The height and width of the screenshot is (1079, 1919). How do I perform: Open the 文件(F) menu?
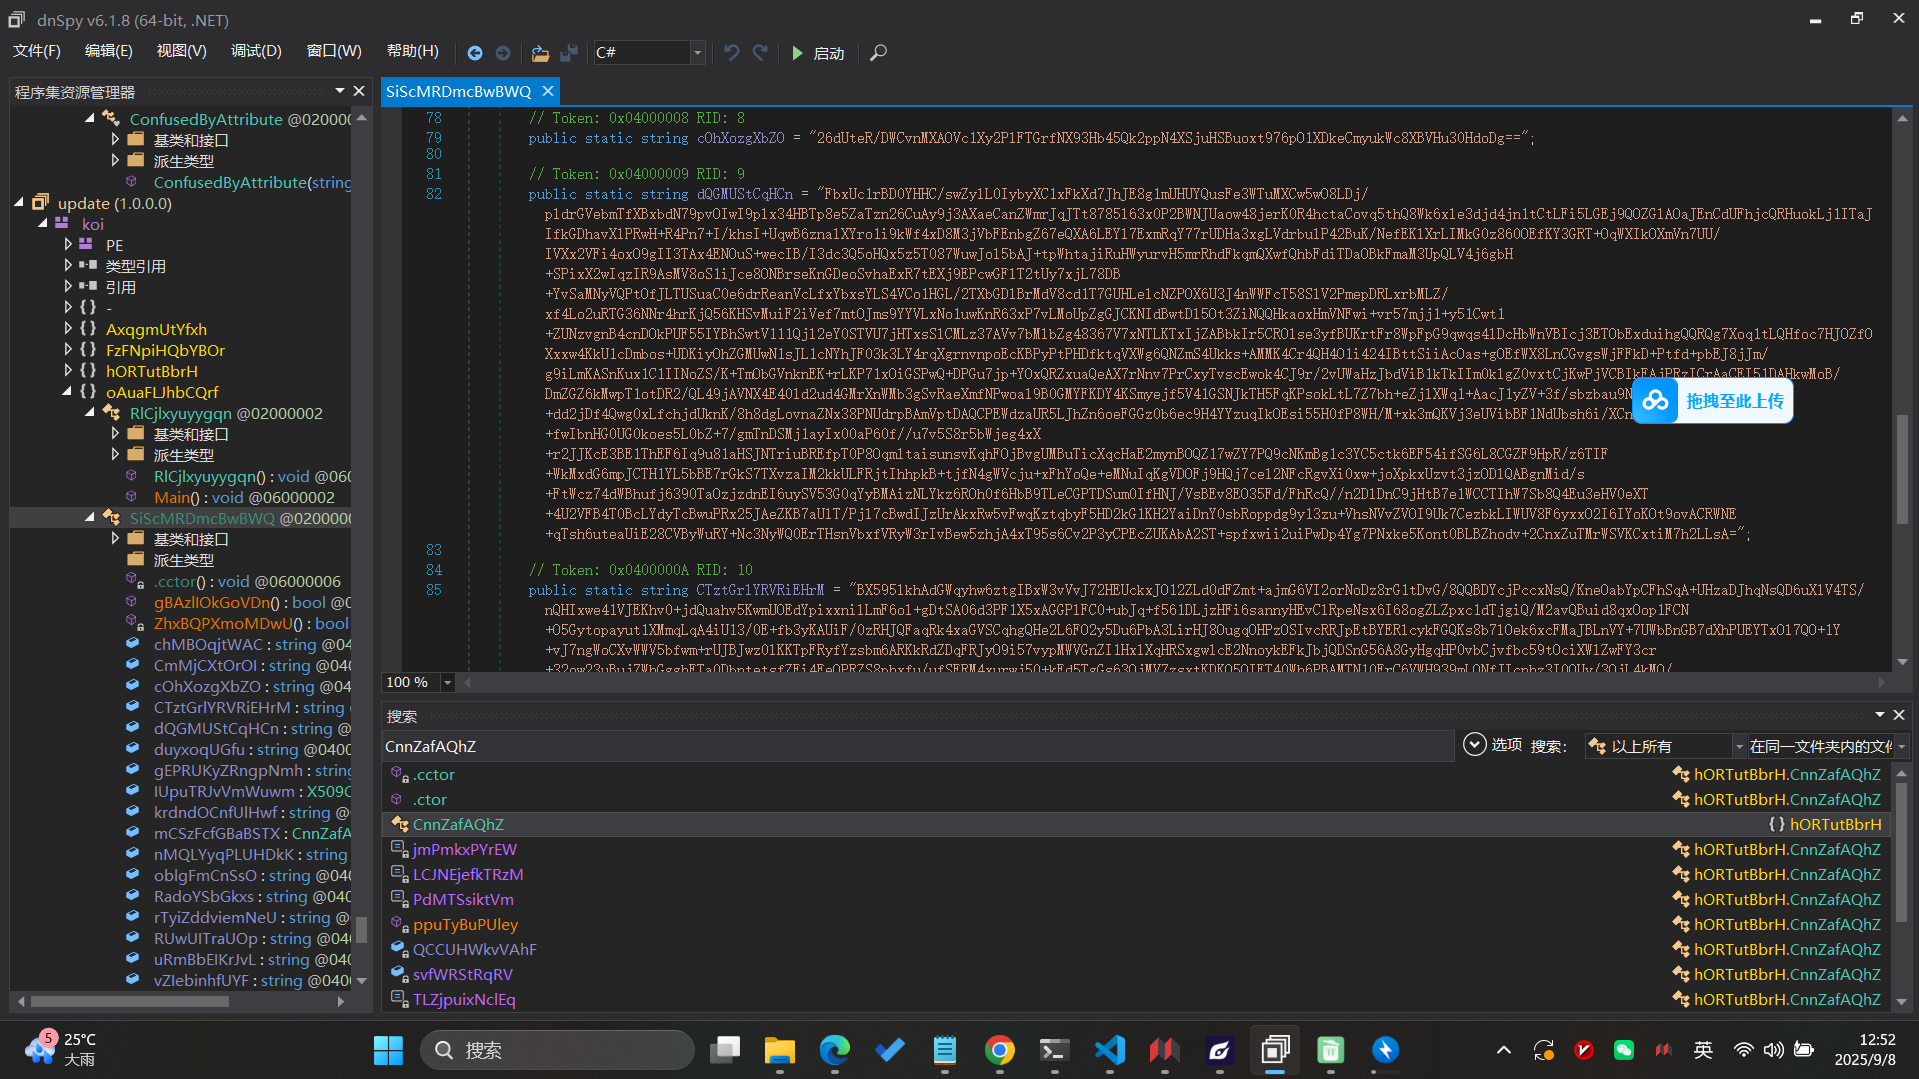pos(37,51)
